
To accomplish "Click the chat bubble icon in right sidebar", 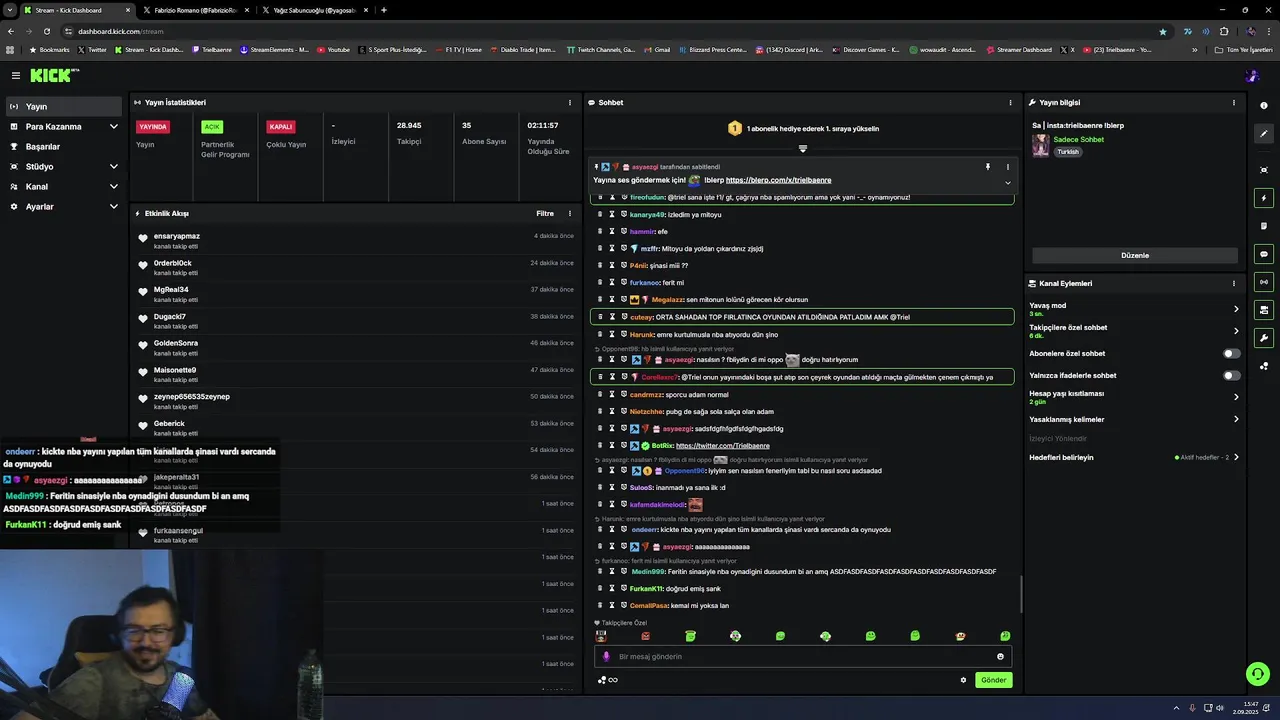I will point(1264,254).
